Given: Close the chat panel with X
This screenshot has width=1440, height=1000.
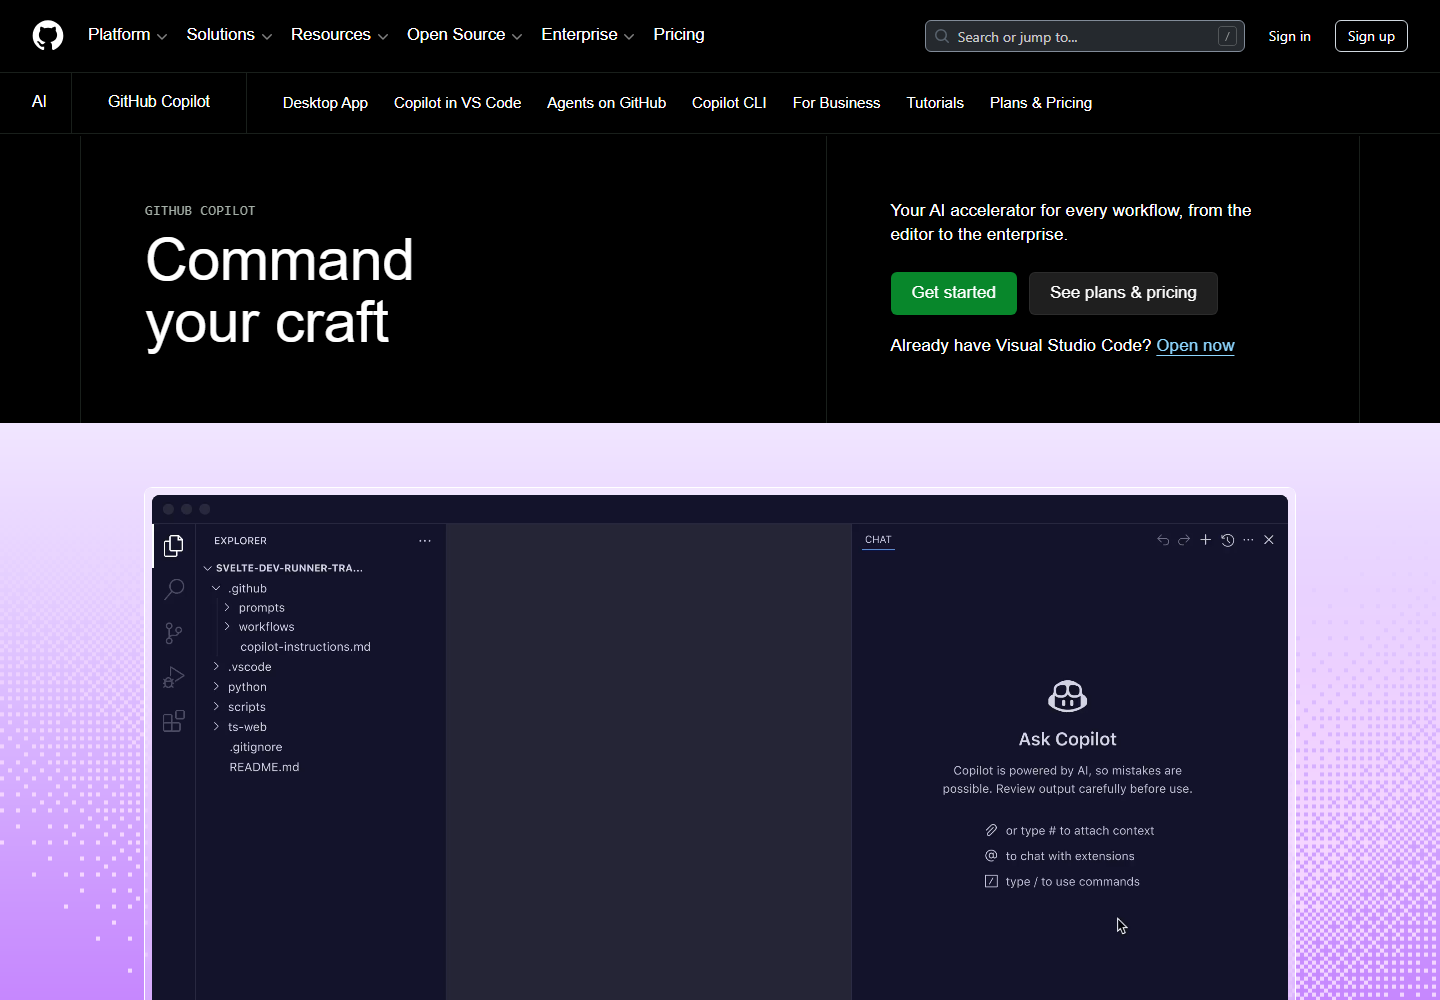Looking at the screenshot, I should click(1269, 540).
